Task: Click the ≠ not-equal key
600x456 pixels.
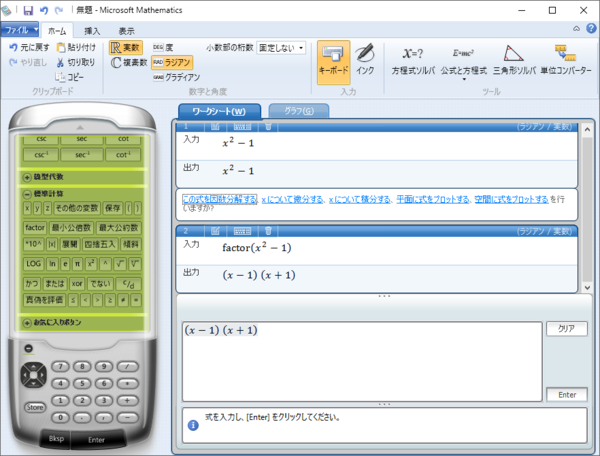Action: [123, 300]
